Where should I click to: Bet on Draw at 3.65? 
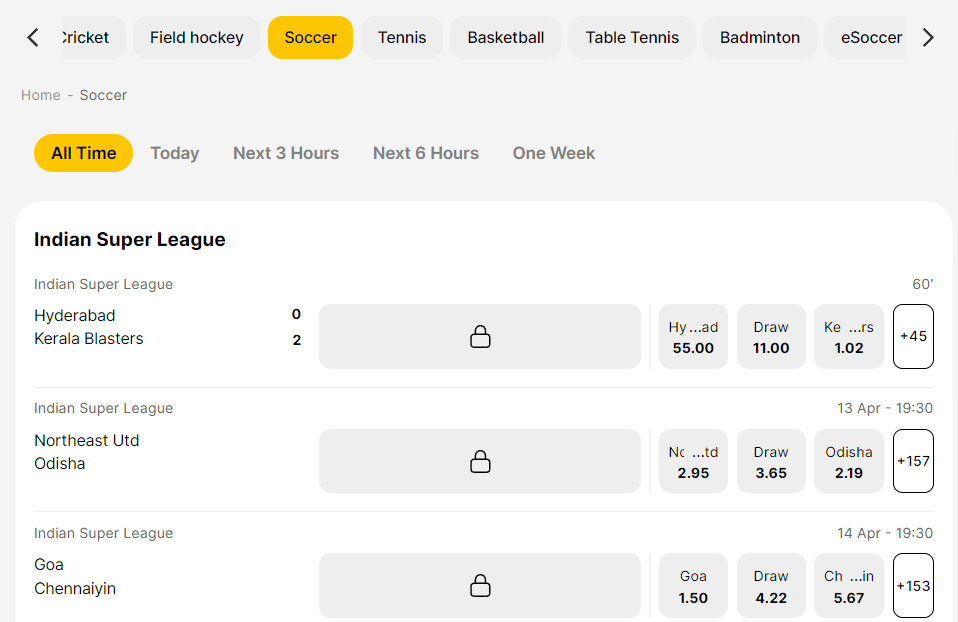tap(771, 461)
